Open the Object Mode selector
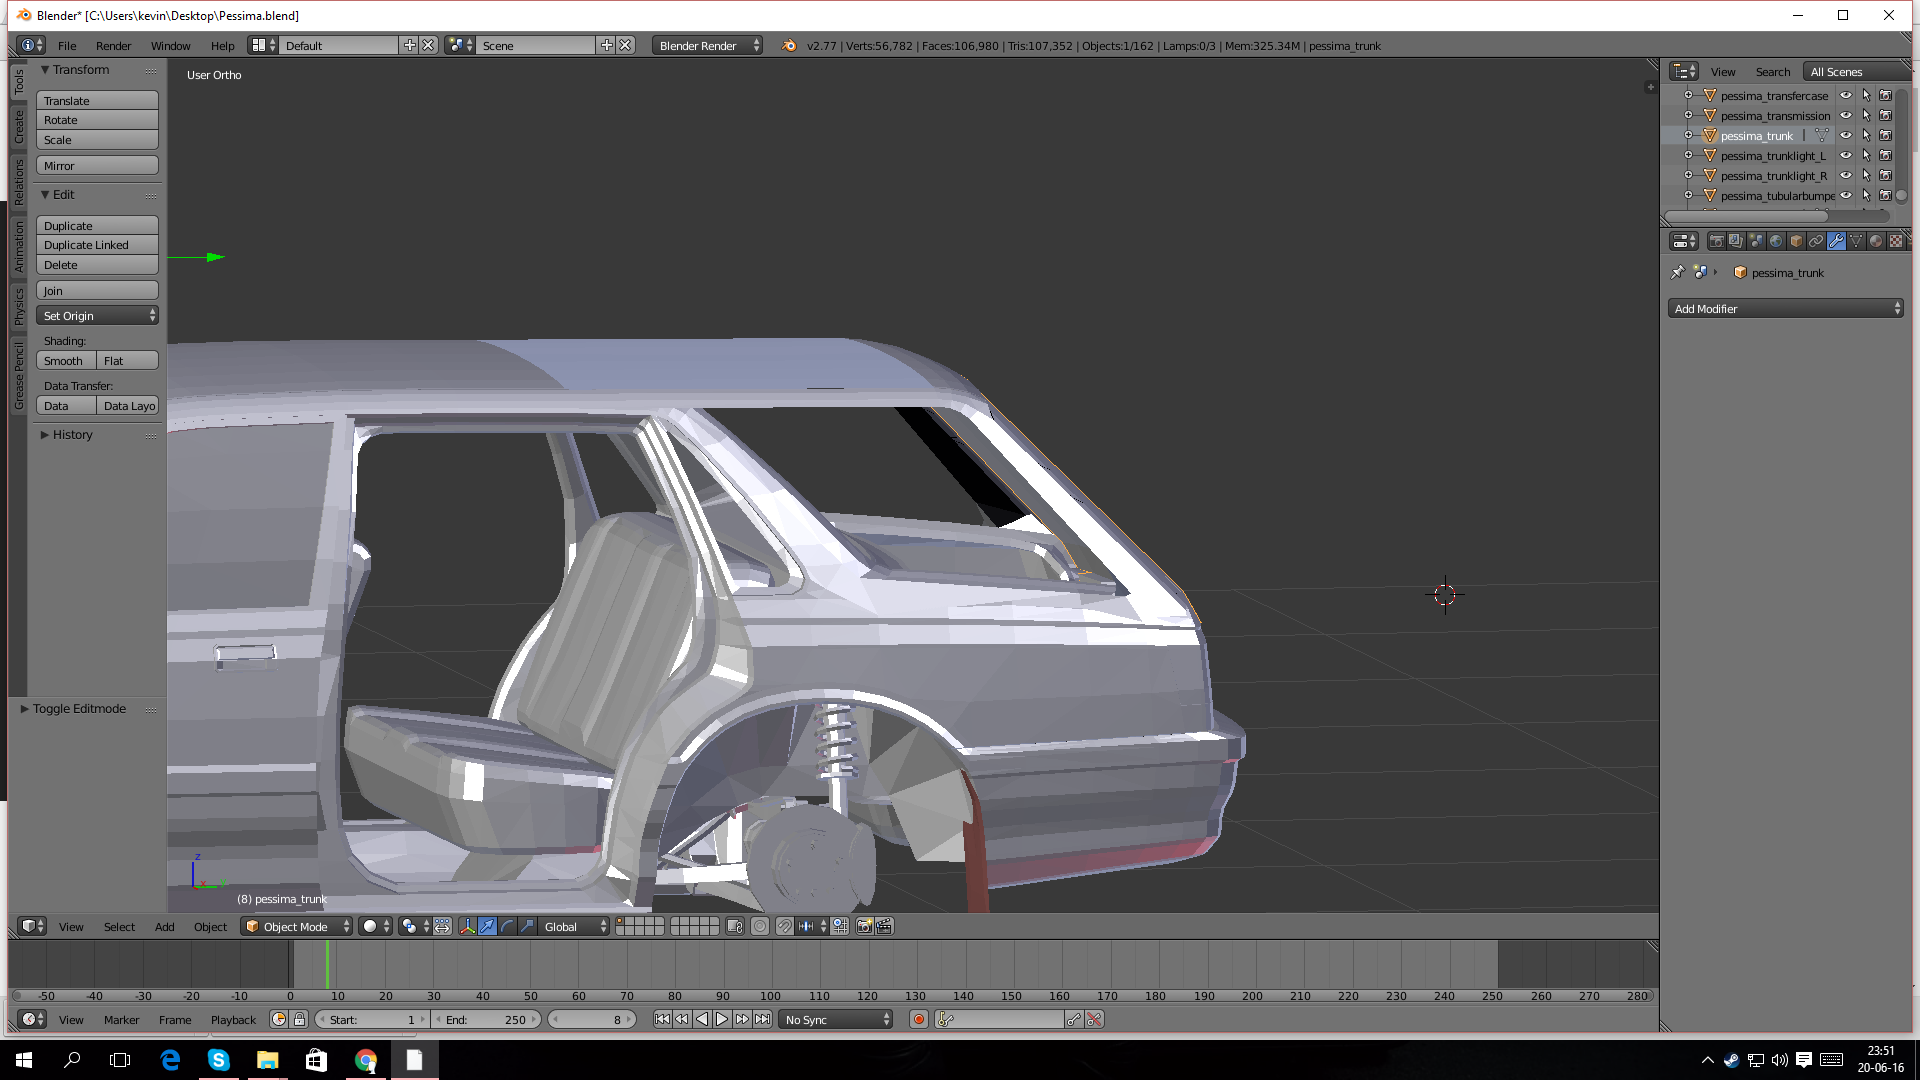 click(x=297, y=926)
